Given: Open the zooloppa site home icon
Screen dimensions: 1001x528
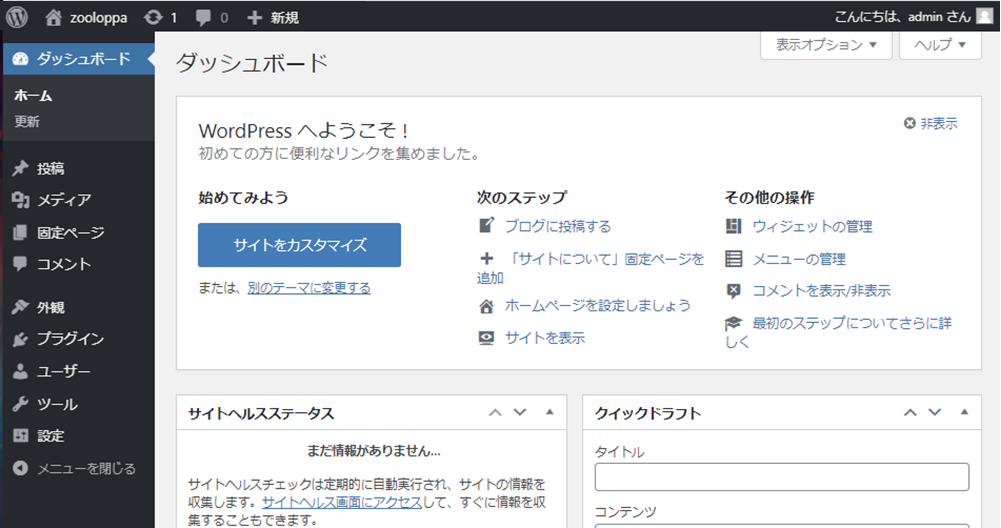Looking at the screenshot, I should [54, 17].
